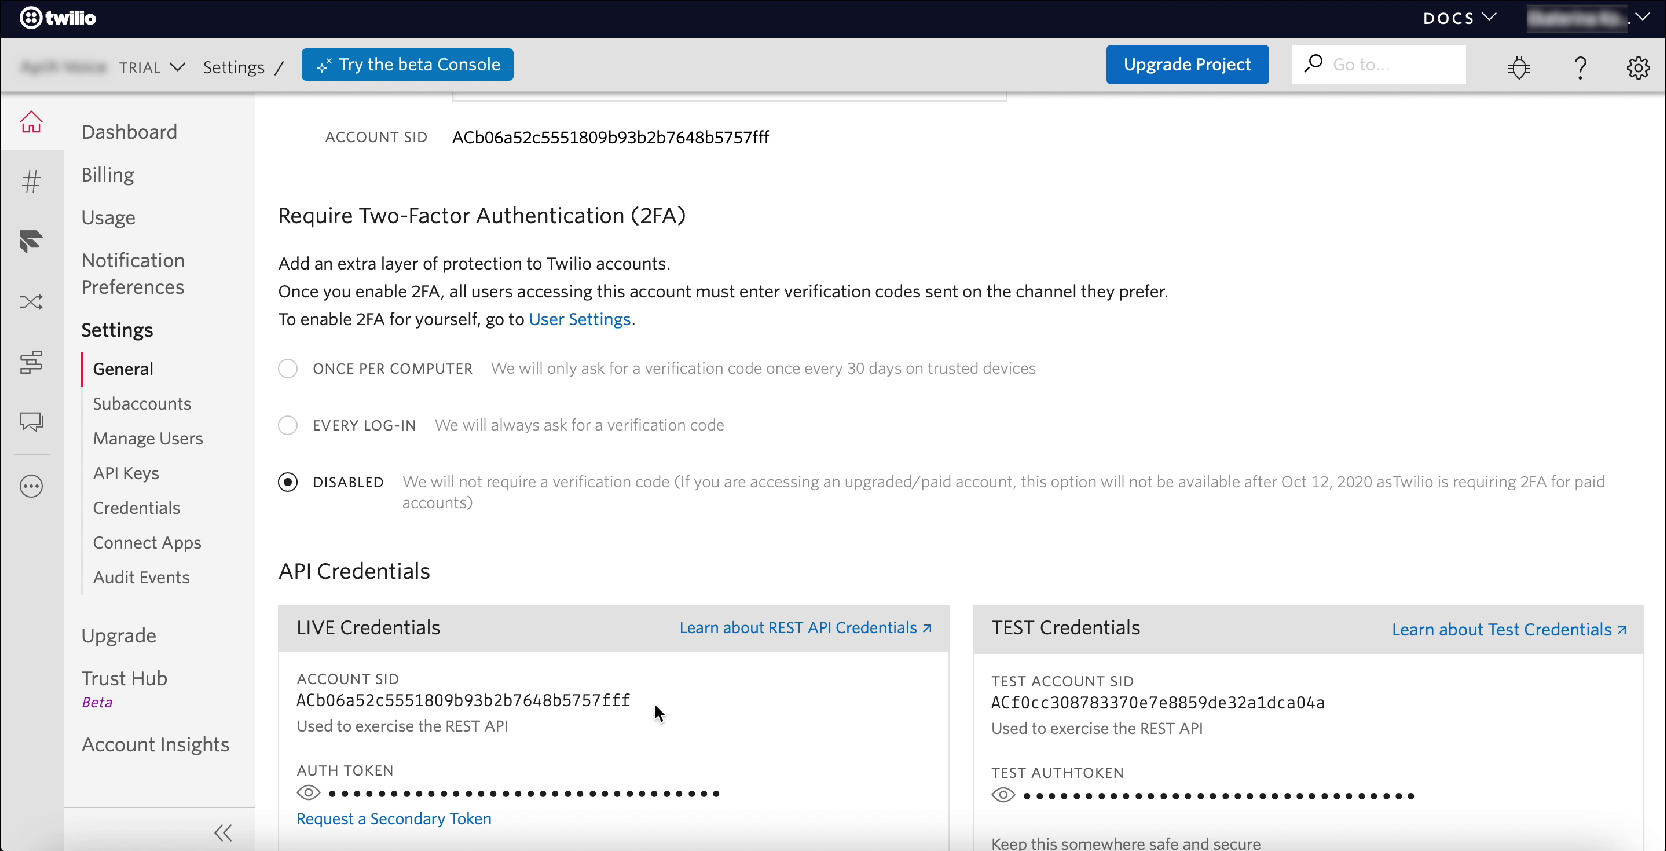Viewport: 1666px width, 851px height.
Task: Open the Trial project switcher dropdown
Action: [152, 67]
